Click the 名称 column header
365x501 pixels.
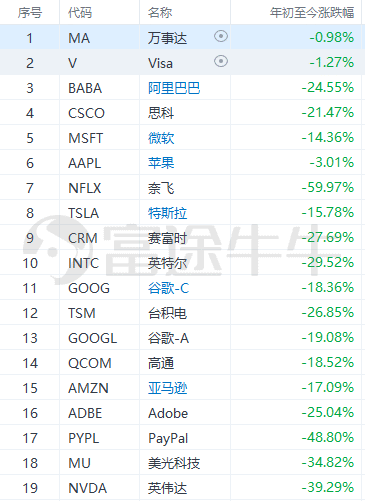[160, 13]
